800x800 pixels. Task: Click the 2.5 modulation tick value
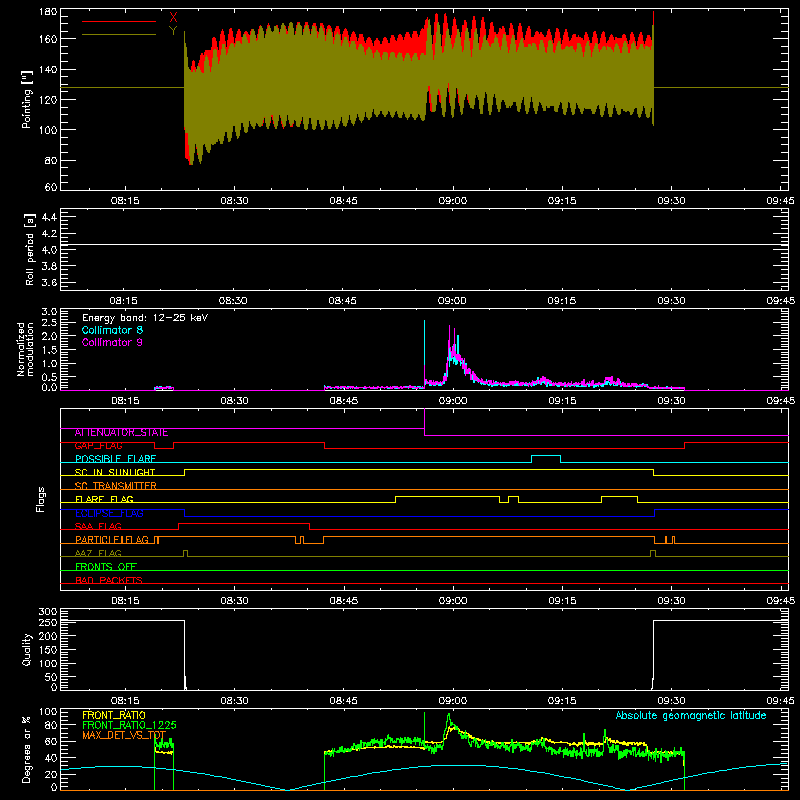coord(49,323)
